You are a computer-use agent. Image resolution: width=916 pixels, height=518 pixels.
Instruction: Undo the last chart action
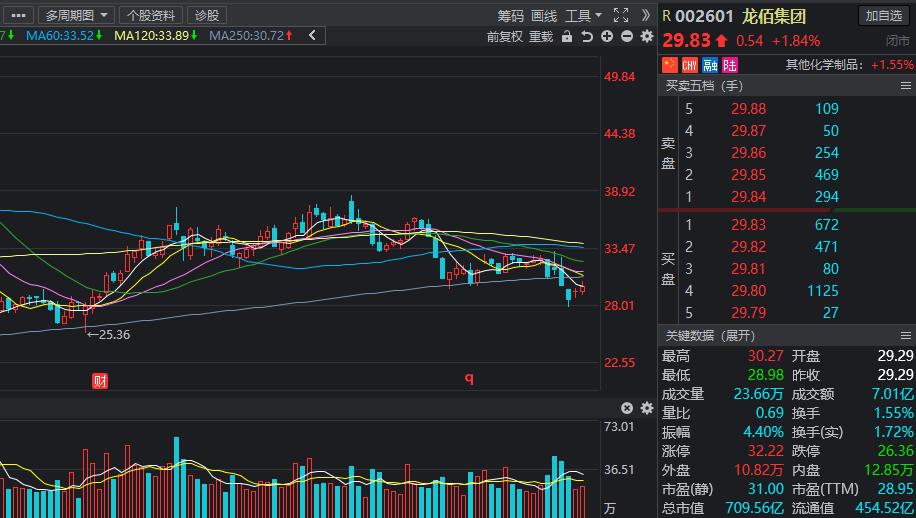pyautogui.click(x=587, y=37)
